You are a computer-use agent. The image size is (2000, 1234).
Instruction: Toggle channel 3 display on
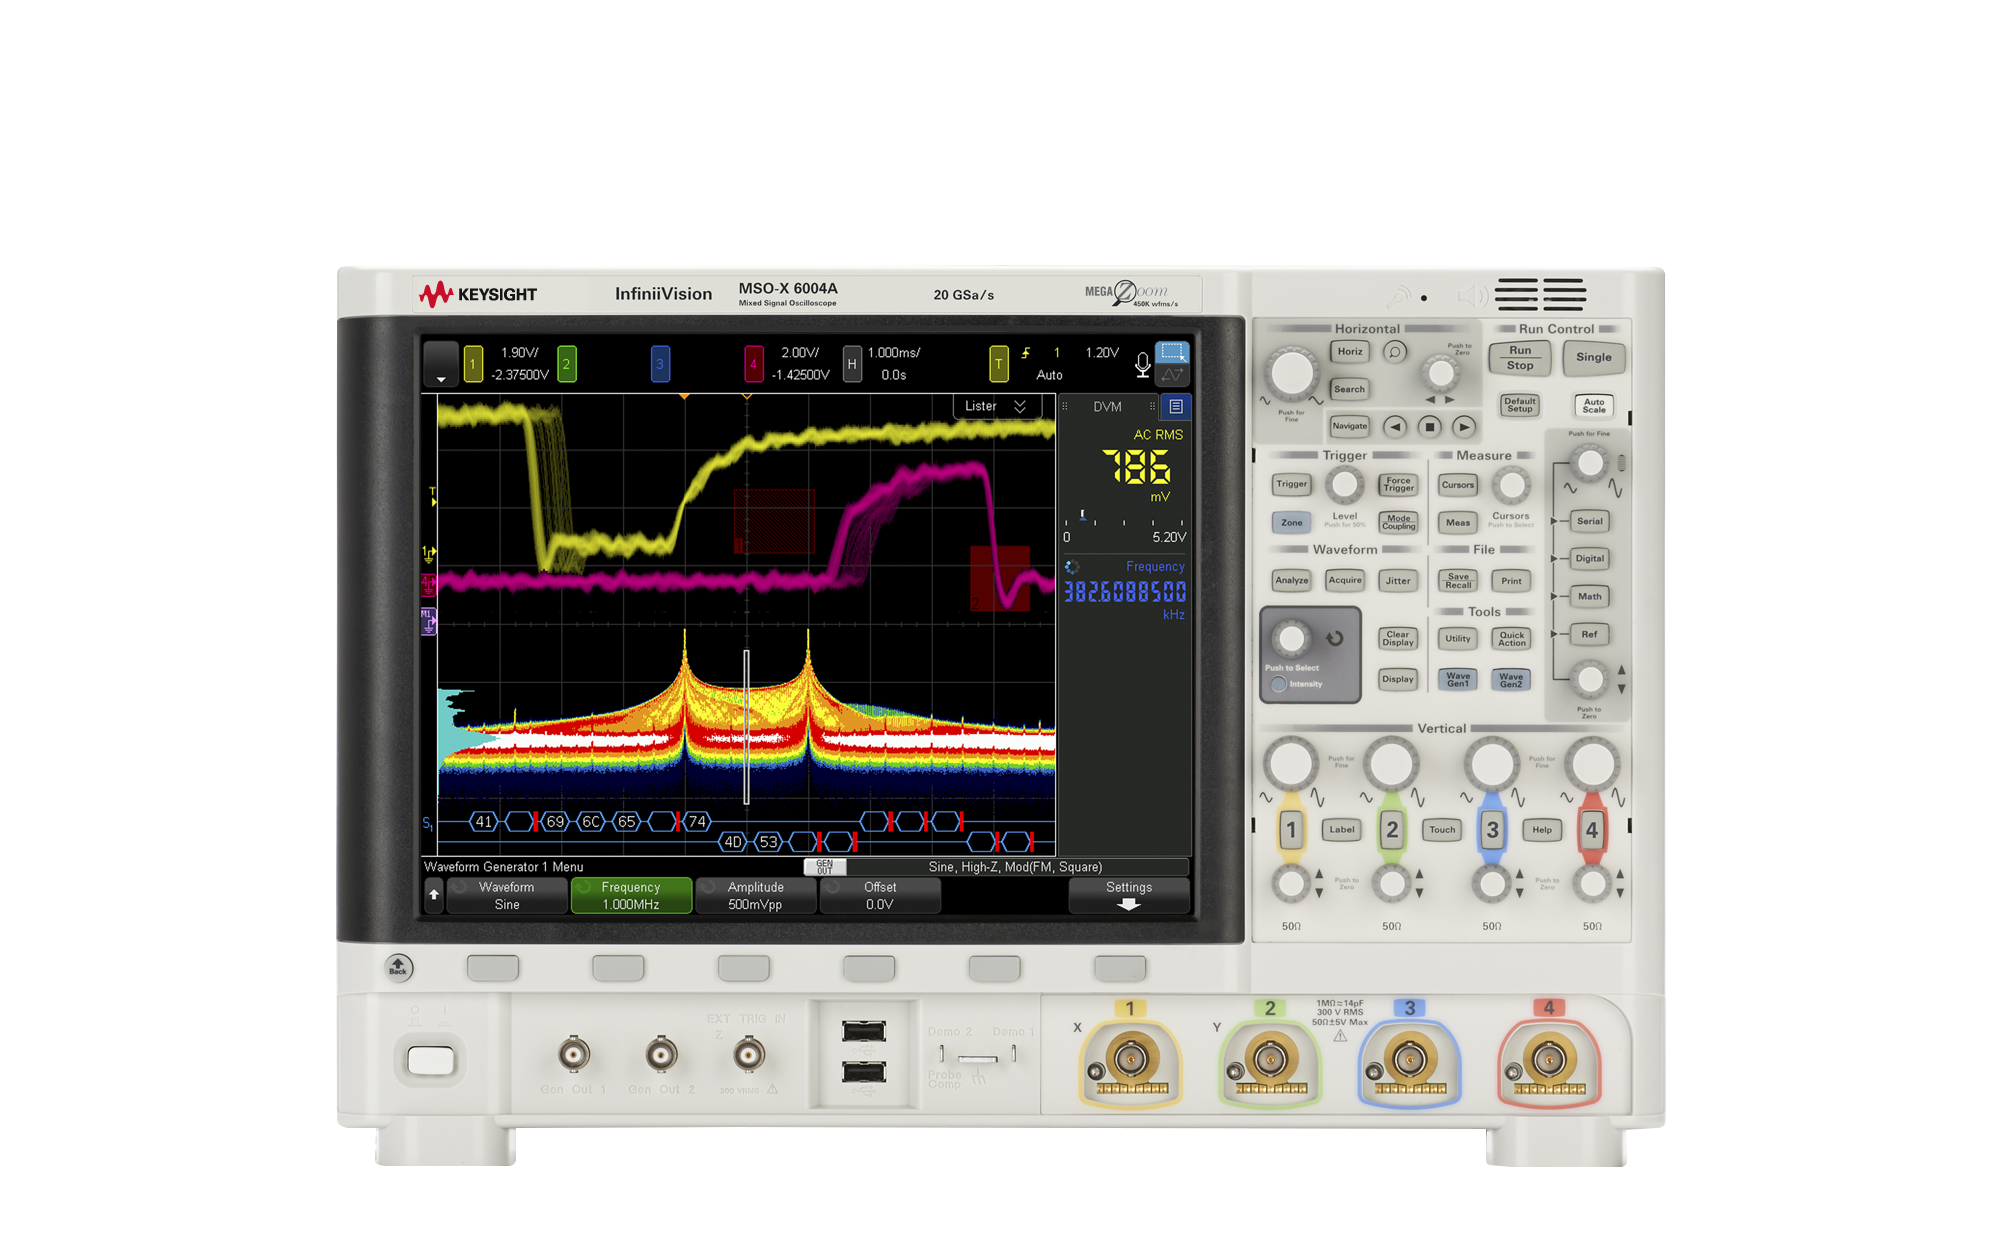[x=660, y=363]
